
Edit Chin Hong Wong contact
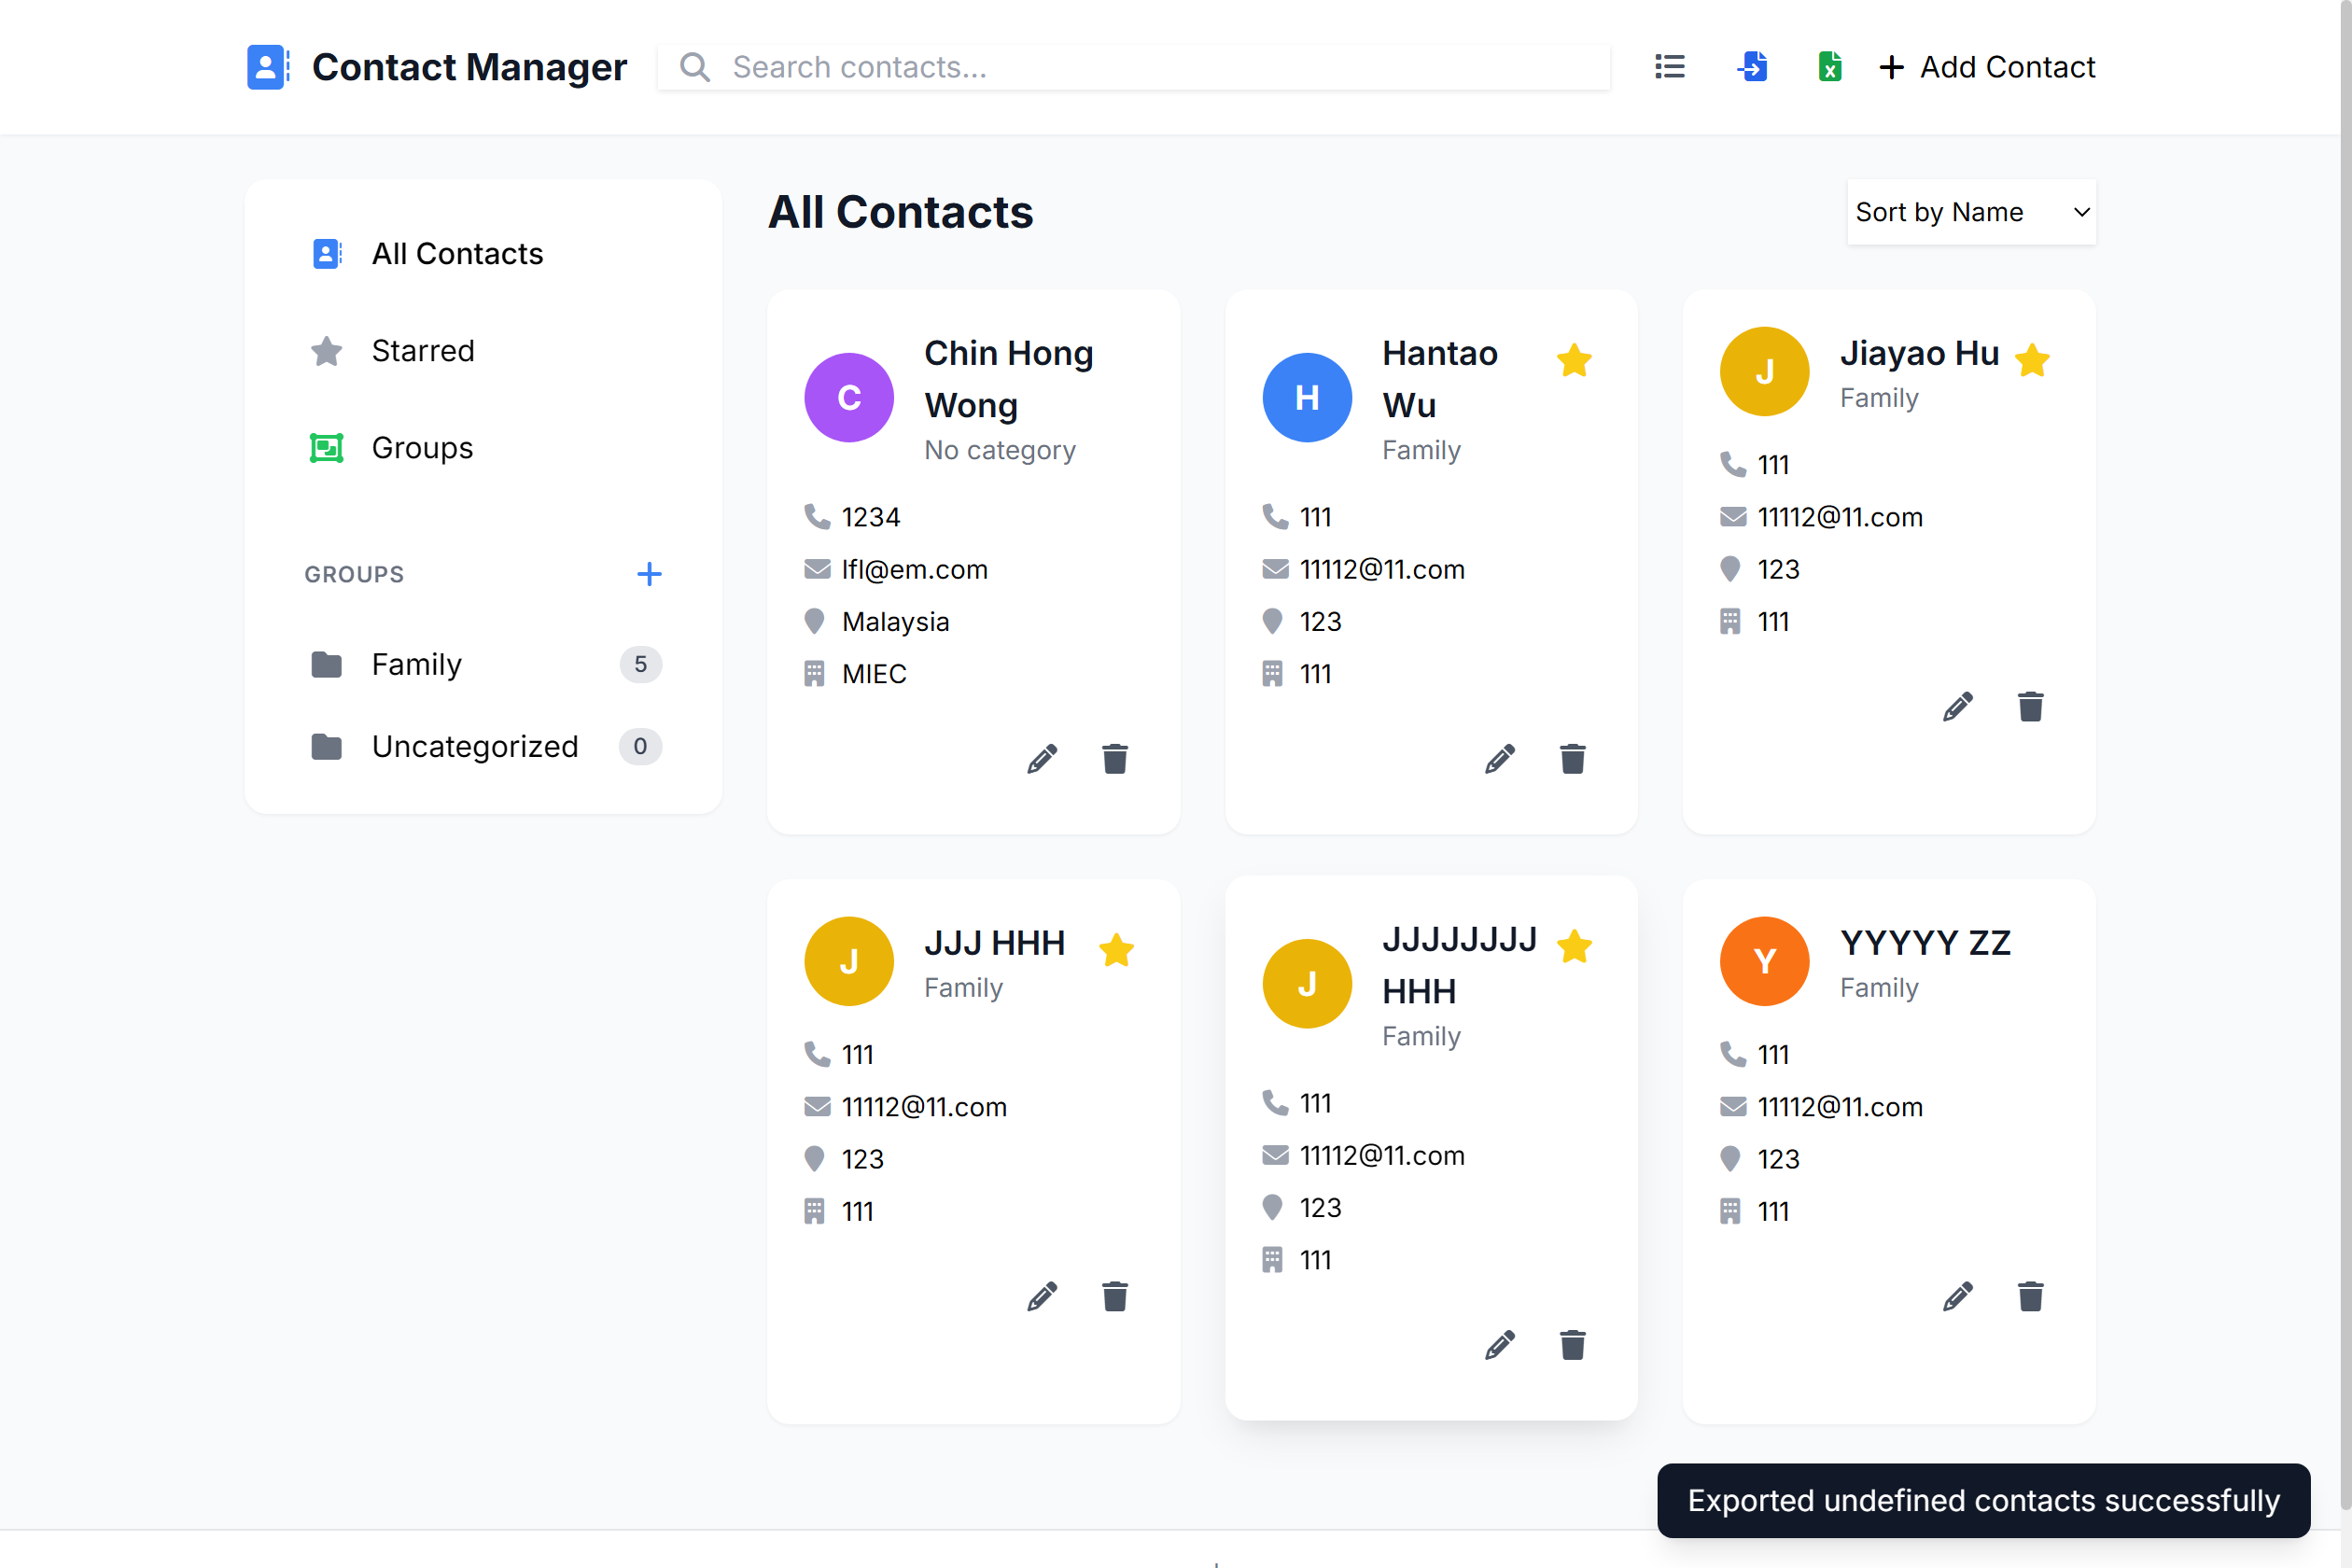click(1042, 759)
